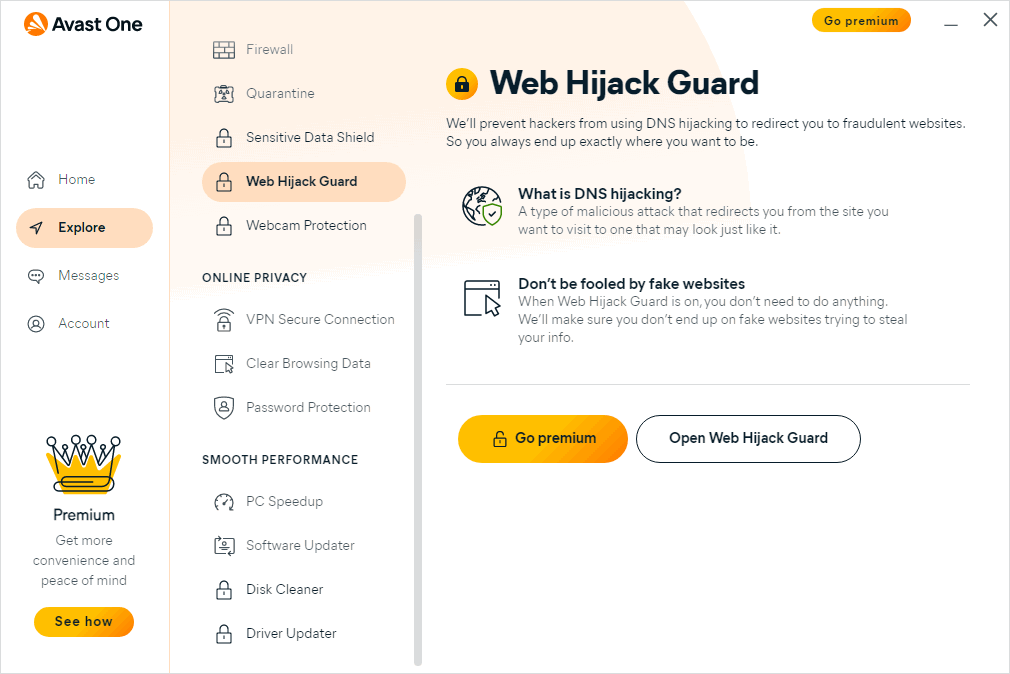
Task: Click 'Don't be fooled by fake websites' heading
Action: tap(631, 284)
